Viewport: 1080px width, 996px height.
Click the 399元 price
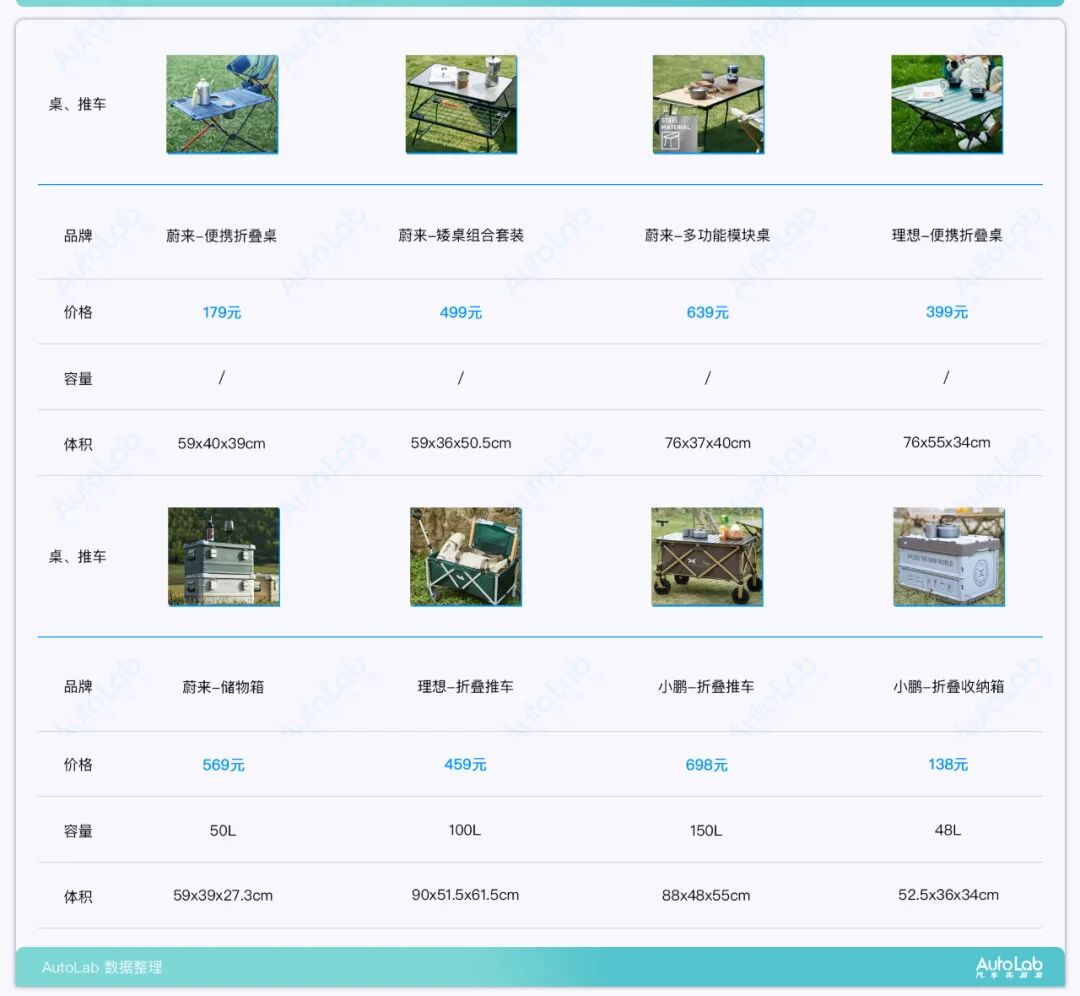[x=947, y=312]
